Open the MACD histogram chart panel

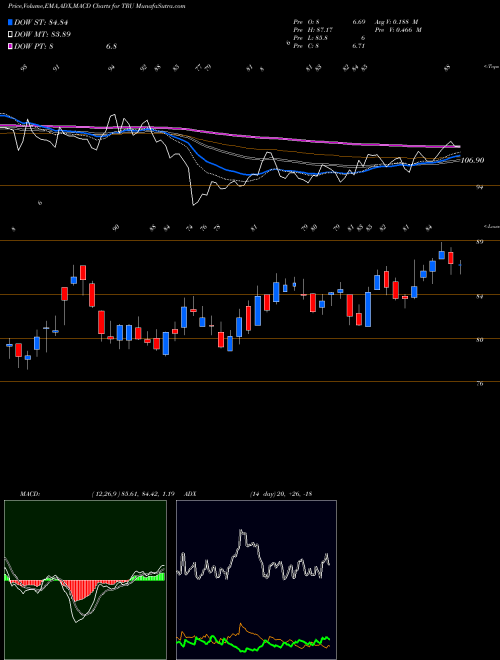[x=85, y=580]
